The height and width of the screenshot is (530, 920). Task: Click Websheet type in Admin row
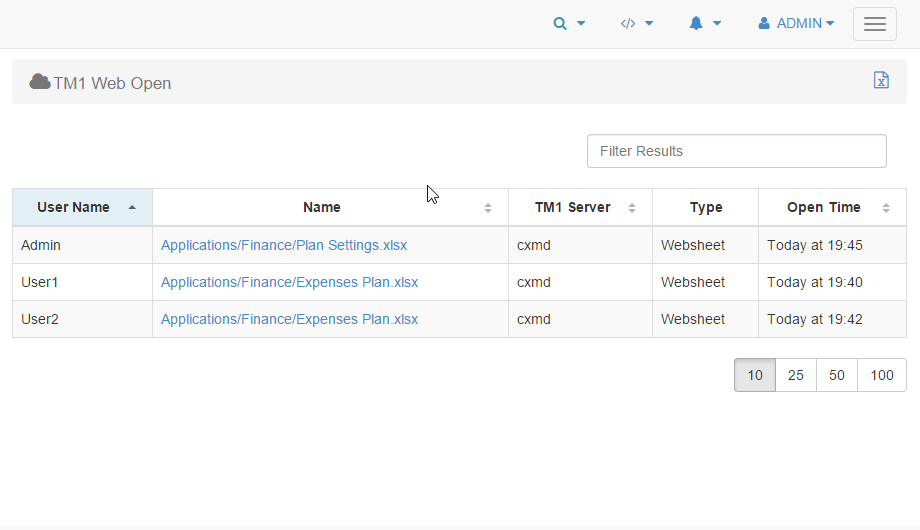pyautogui.click(x=705, y=245)
